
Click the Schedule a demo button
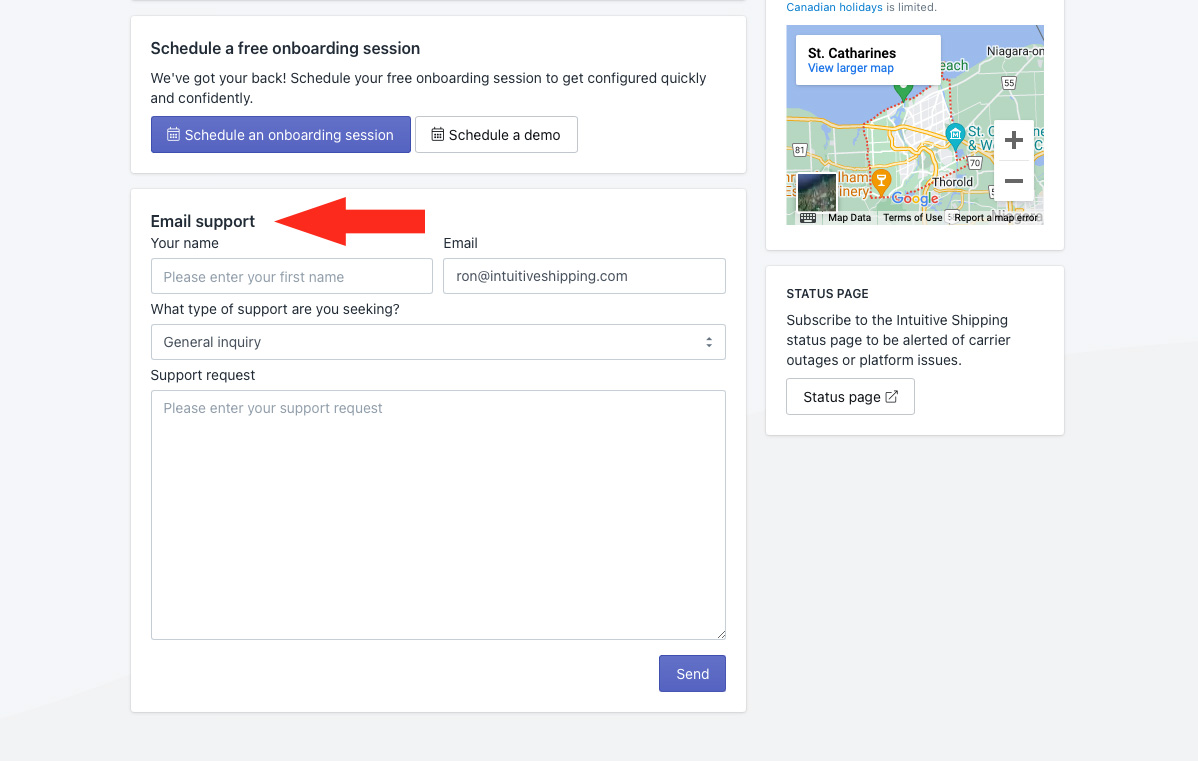click(x=496, y=135)
